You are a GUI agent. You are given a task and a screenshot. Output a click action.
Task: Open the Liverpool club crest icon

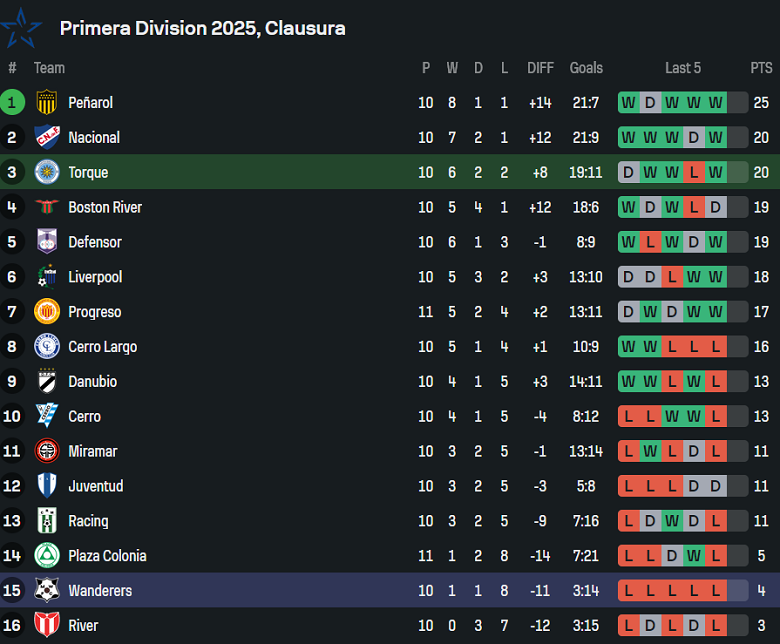(x=47, y=277)
